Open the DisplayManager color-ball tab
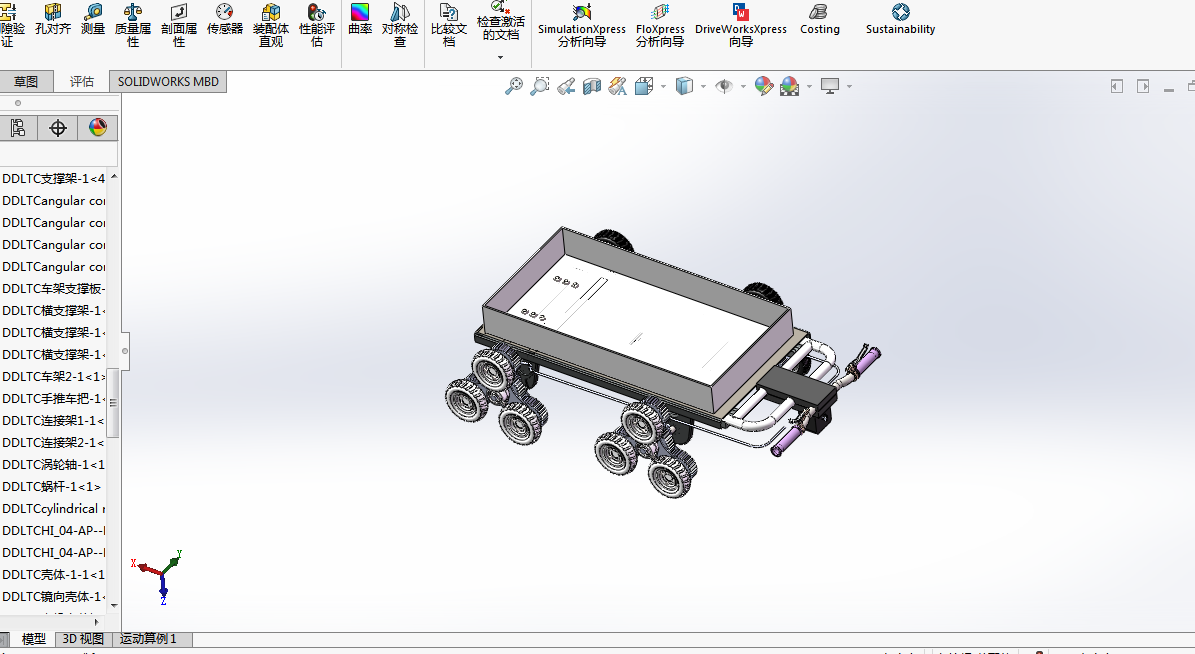The width and height of the screenshot is (1195, 654). (98, 128)
